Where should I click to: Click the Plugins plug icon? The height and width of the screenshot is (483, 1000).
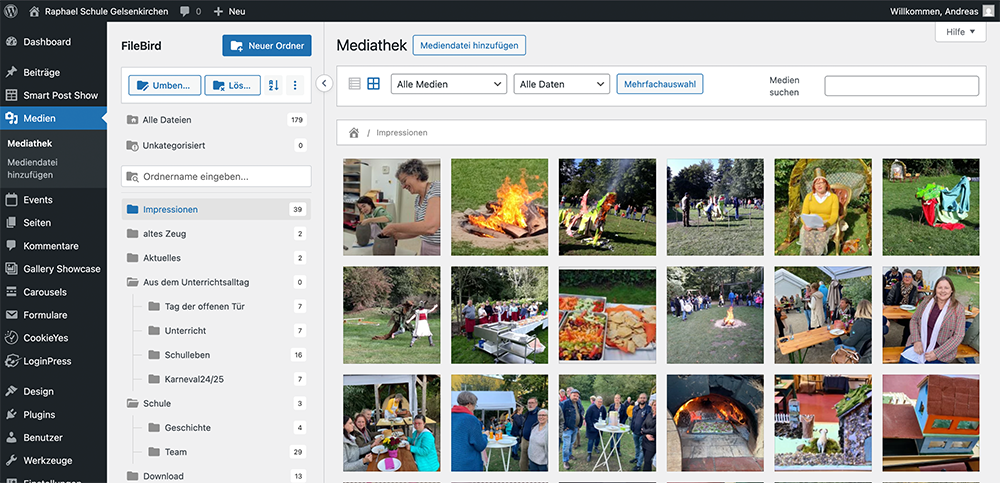tap(11, 414)
